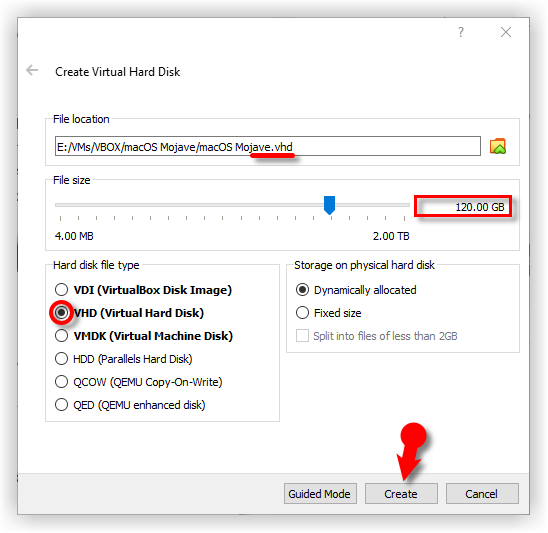Screen dimensions: 548x533
Task: Close the Create Virtual Hard Disk dialog
Action: click(506, 32)
